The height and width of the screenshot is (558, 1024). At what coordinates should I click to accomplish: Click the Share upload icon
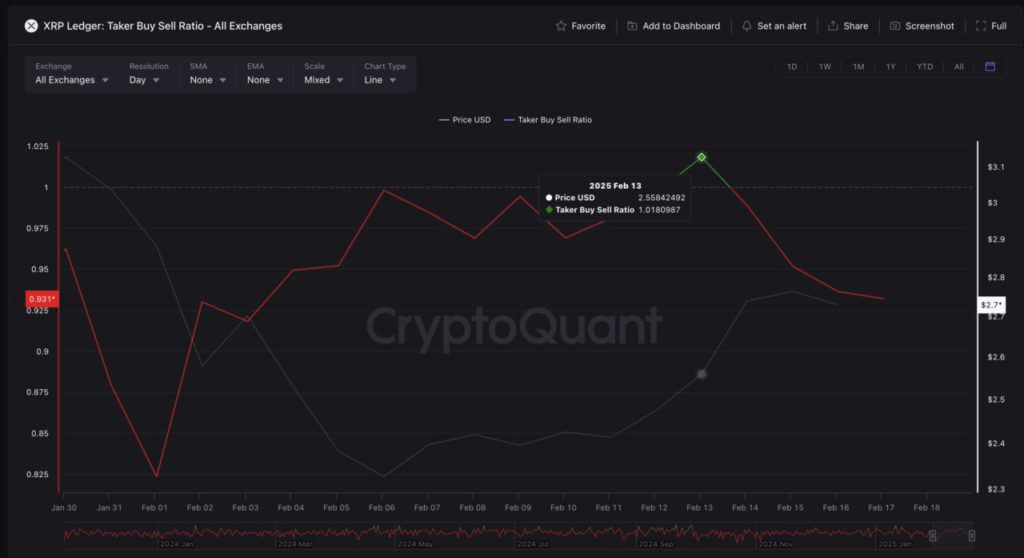point(833,26)
